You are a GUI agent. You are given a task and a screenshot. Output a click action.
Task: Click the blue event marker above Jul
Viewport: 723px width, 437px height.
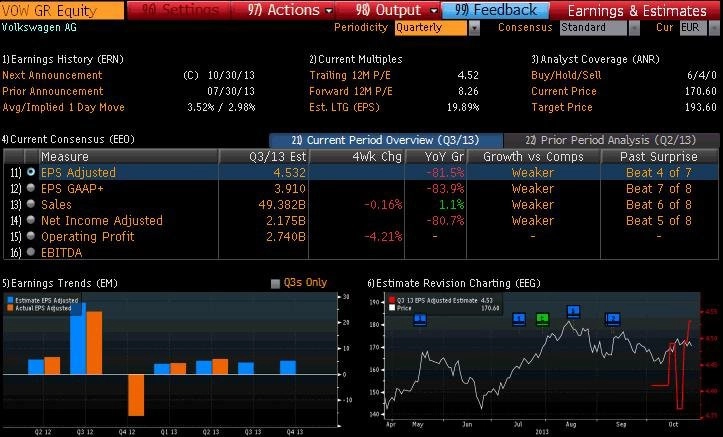[519, 319]
